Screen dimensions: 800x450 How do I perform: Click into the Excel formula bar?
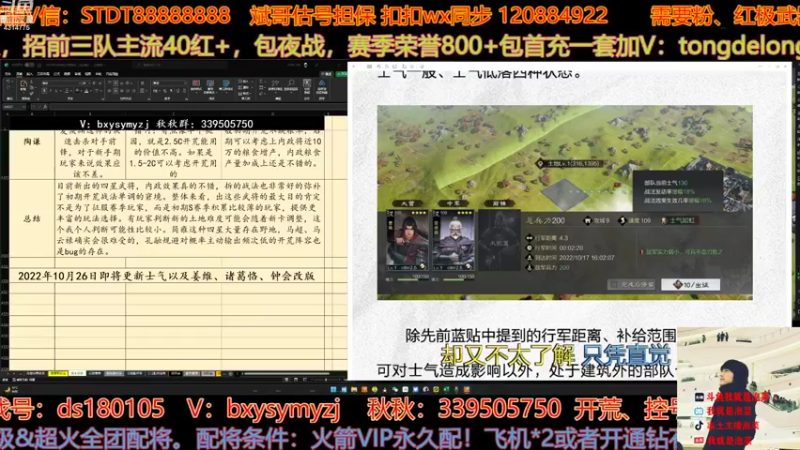(x=196, y=107)
